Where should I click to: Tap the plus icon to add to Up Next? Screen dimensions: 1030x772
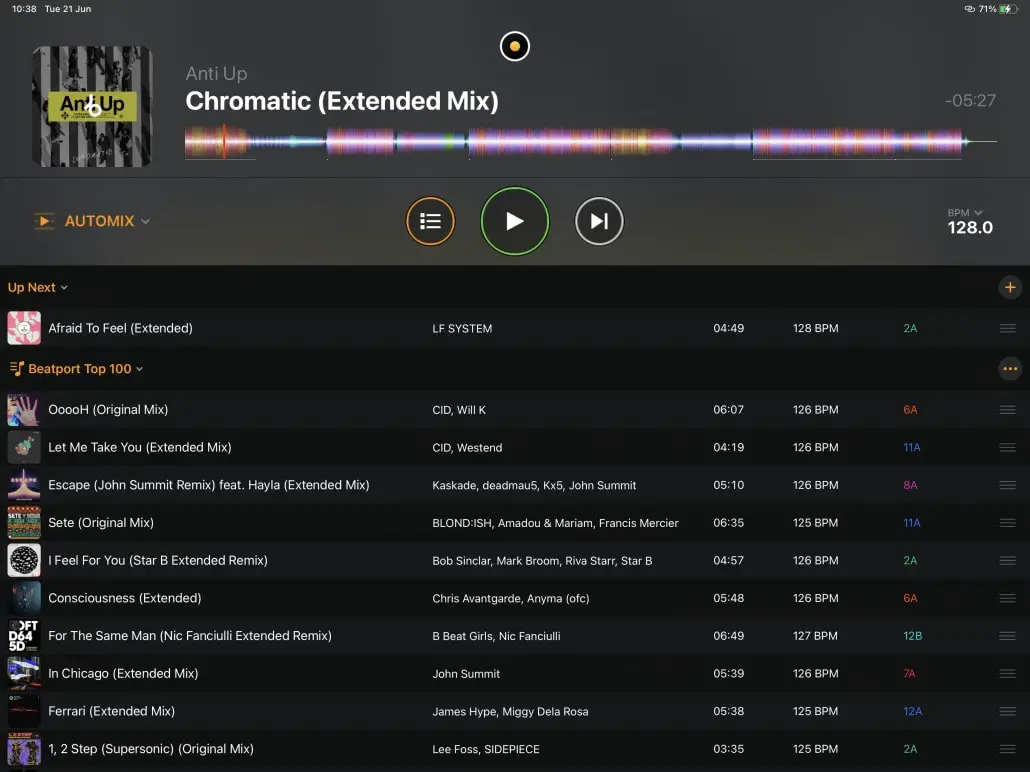1010,287
